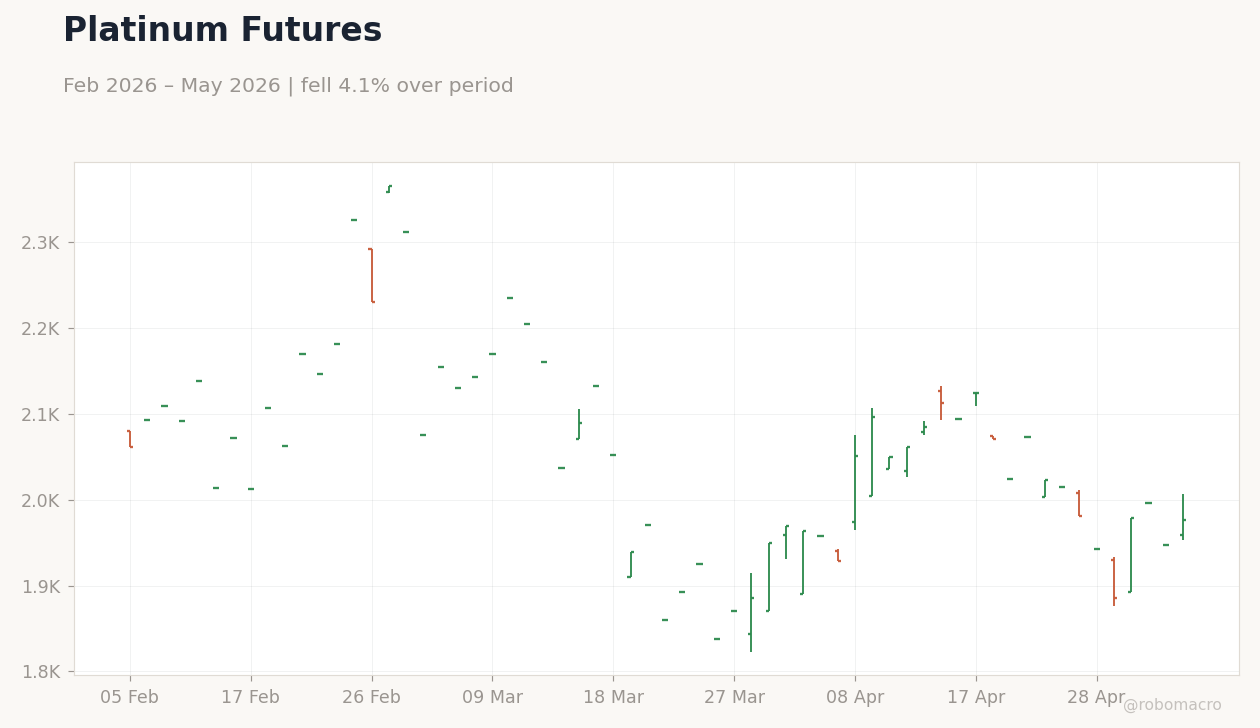Click the 26 Feb x-axis date label

click(x=371, y=698)
